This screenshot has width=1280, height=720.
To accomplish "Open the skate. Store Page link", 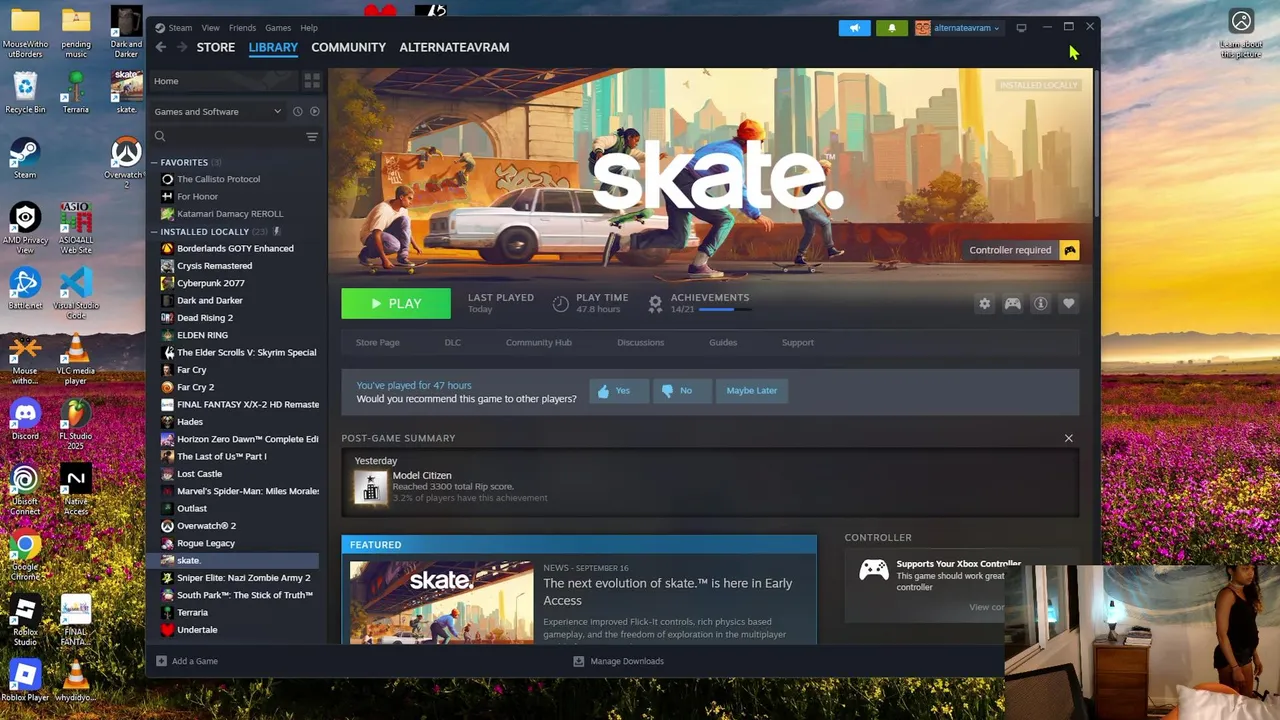I will (378, 342).
